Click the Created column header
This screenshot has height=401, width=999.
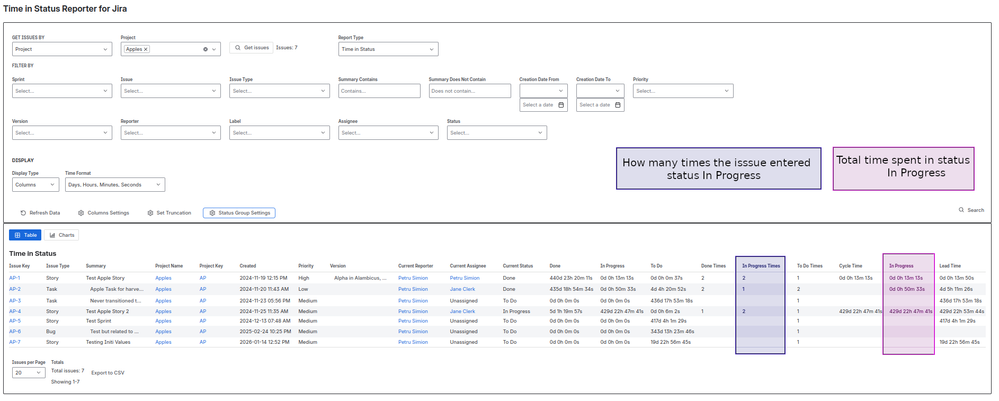247,265
